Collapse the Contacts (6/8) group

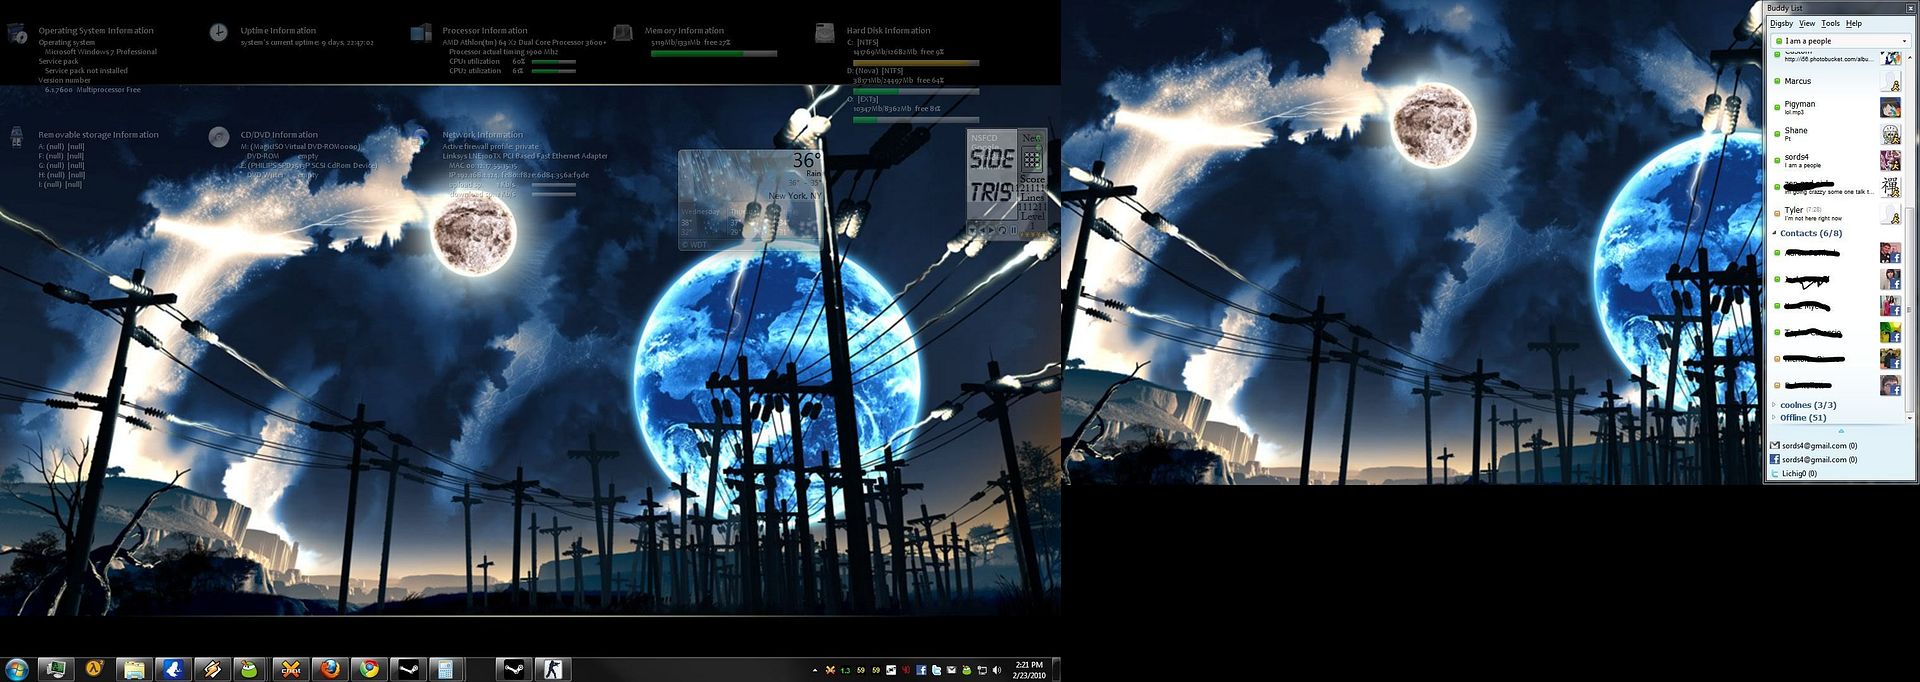pyautogui.click(x=1775, y=233)
